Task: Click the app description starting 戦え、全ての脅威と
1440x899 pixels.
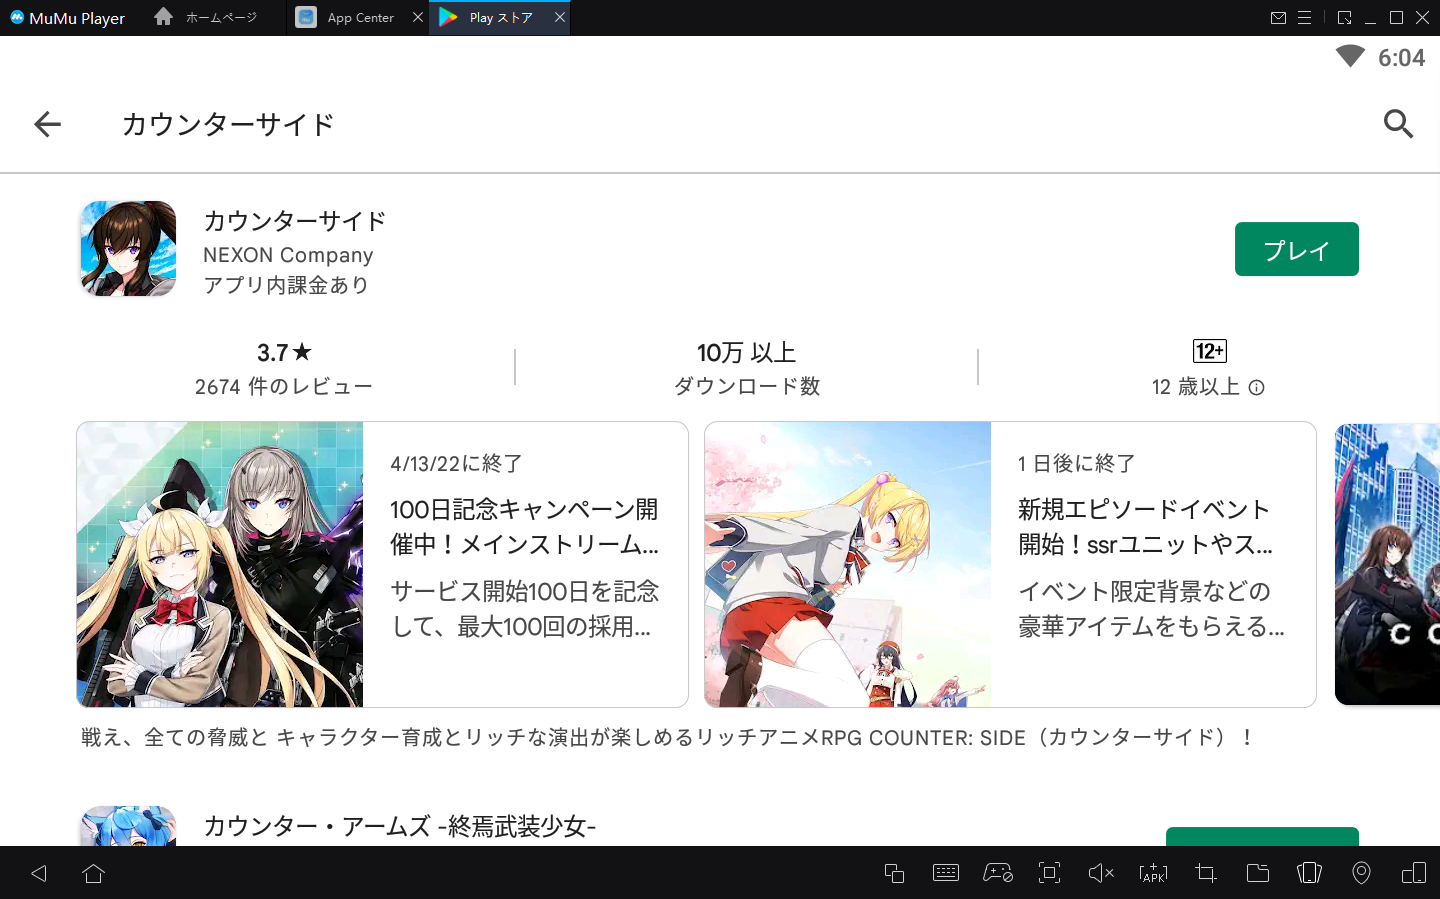Action: 667,738
